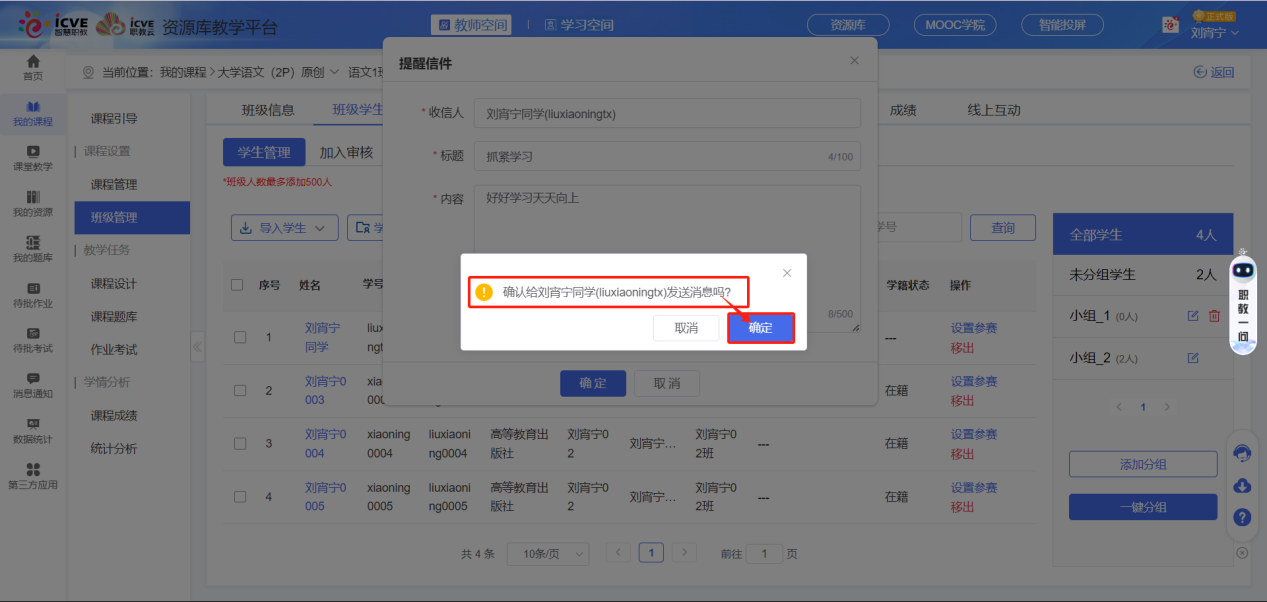Click the 添加分组 button
Image resolution: width=1267 pixels, height=602 pixels.
1142,464
